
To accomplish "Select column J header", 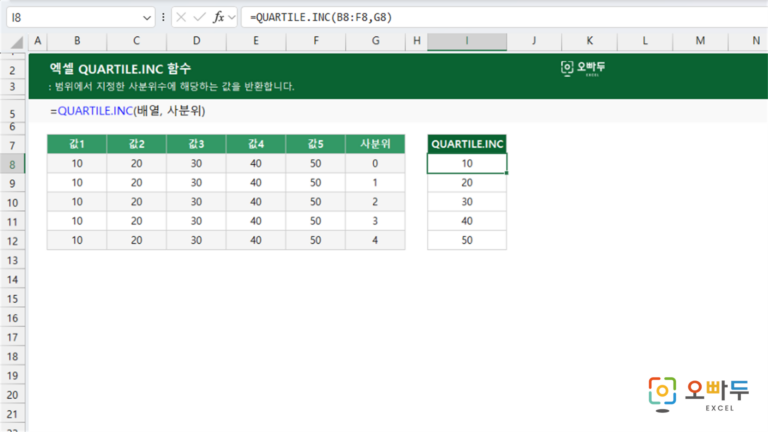I will [x=534, y=41].
